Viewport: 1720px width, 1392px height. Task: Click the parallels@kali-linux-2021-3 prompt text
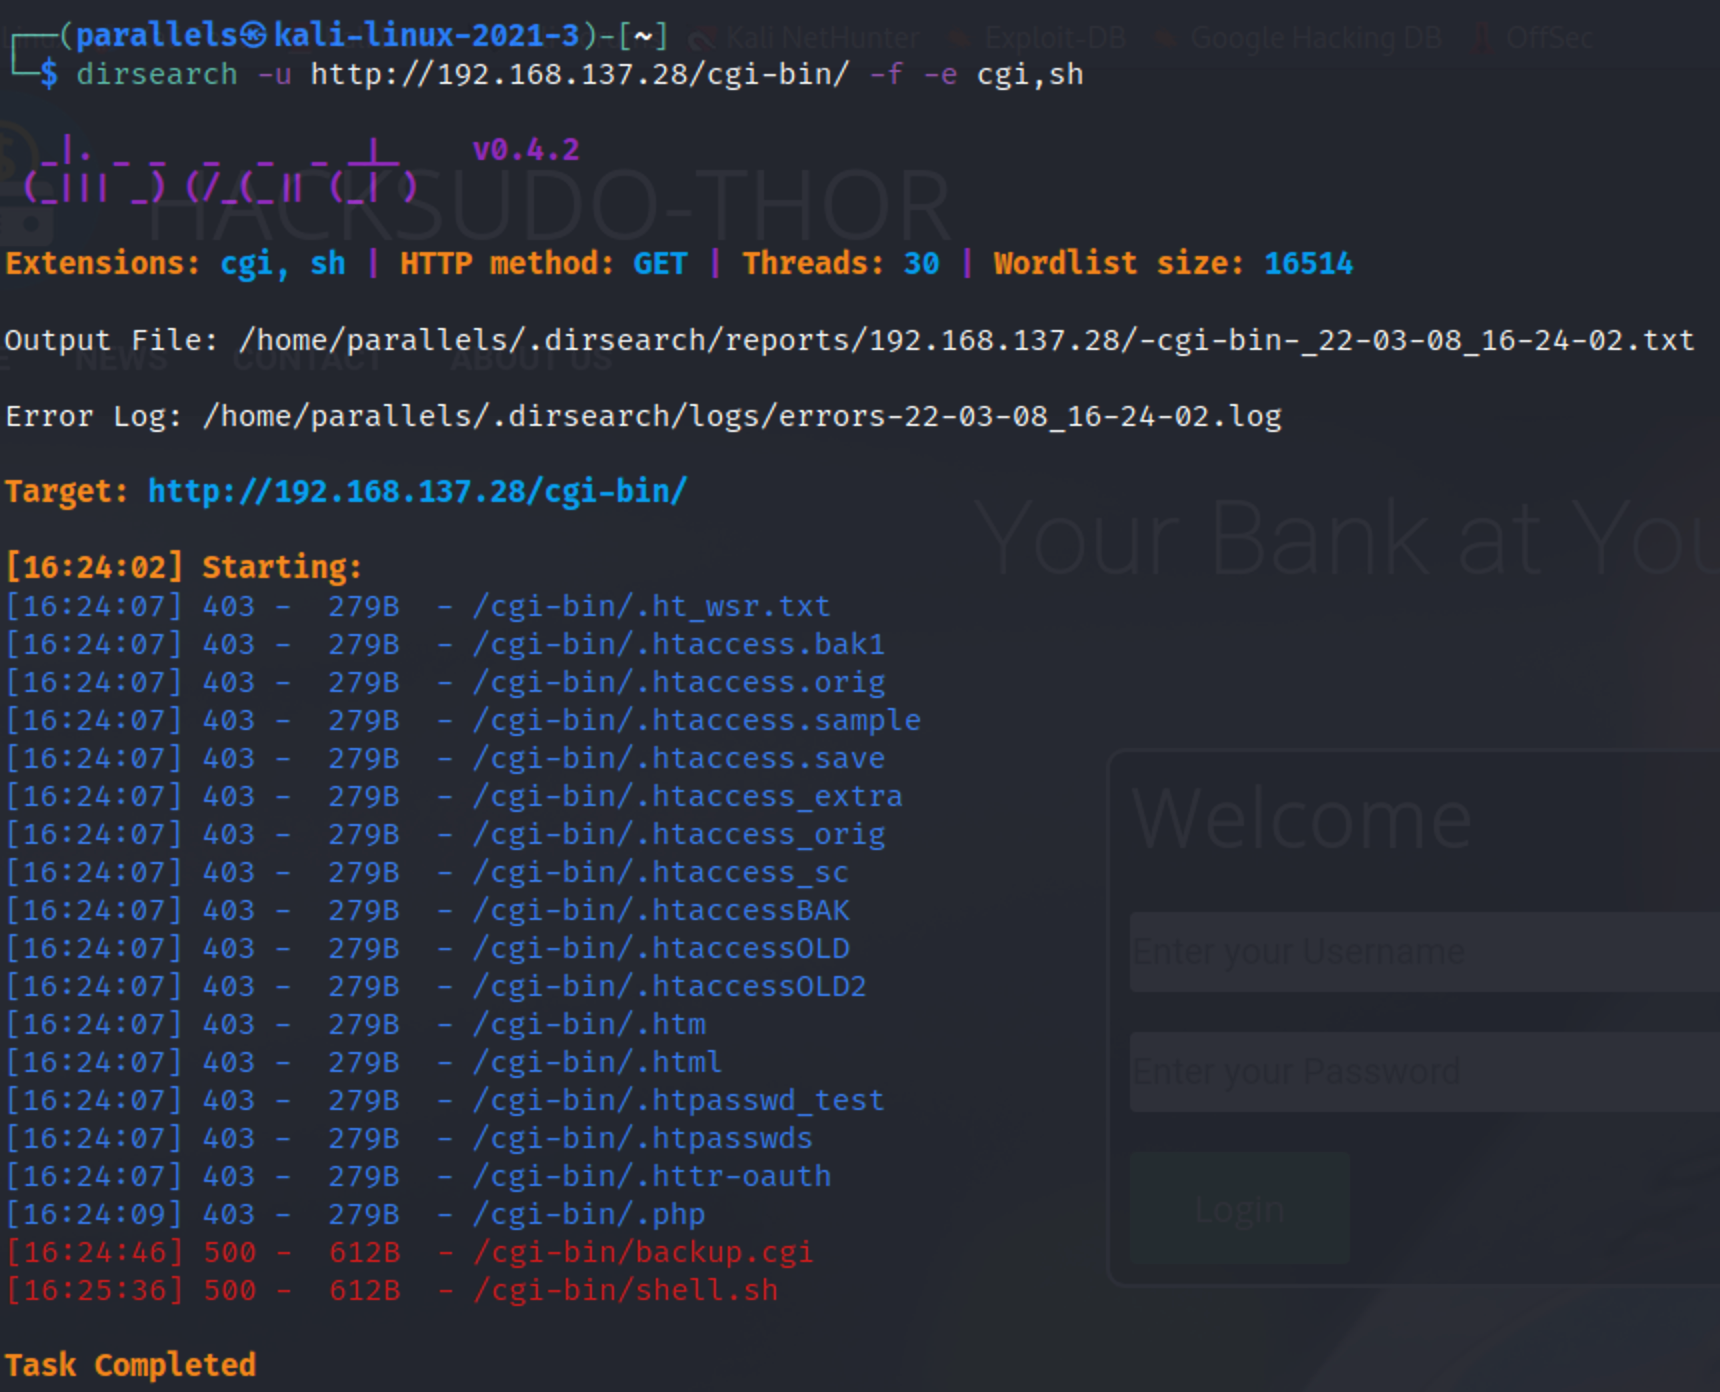pos(327,36)
